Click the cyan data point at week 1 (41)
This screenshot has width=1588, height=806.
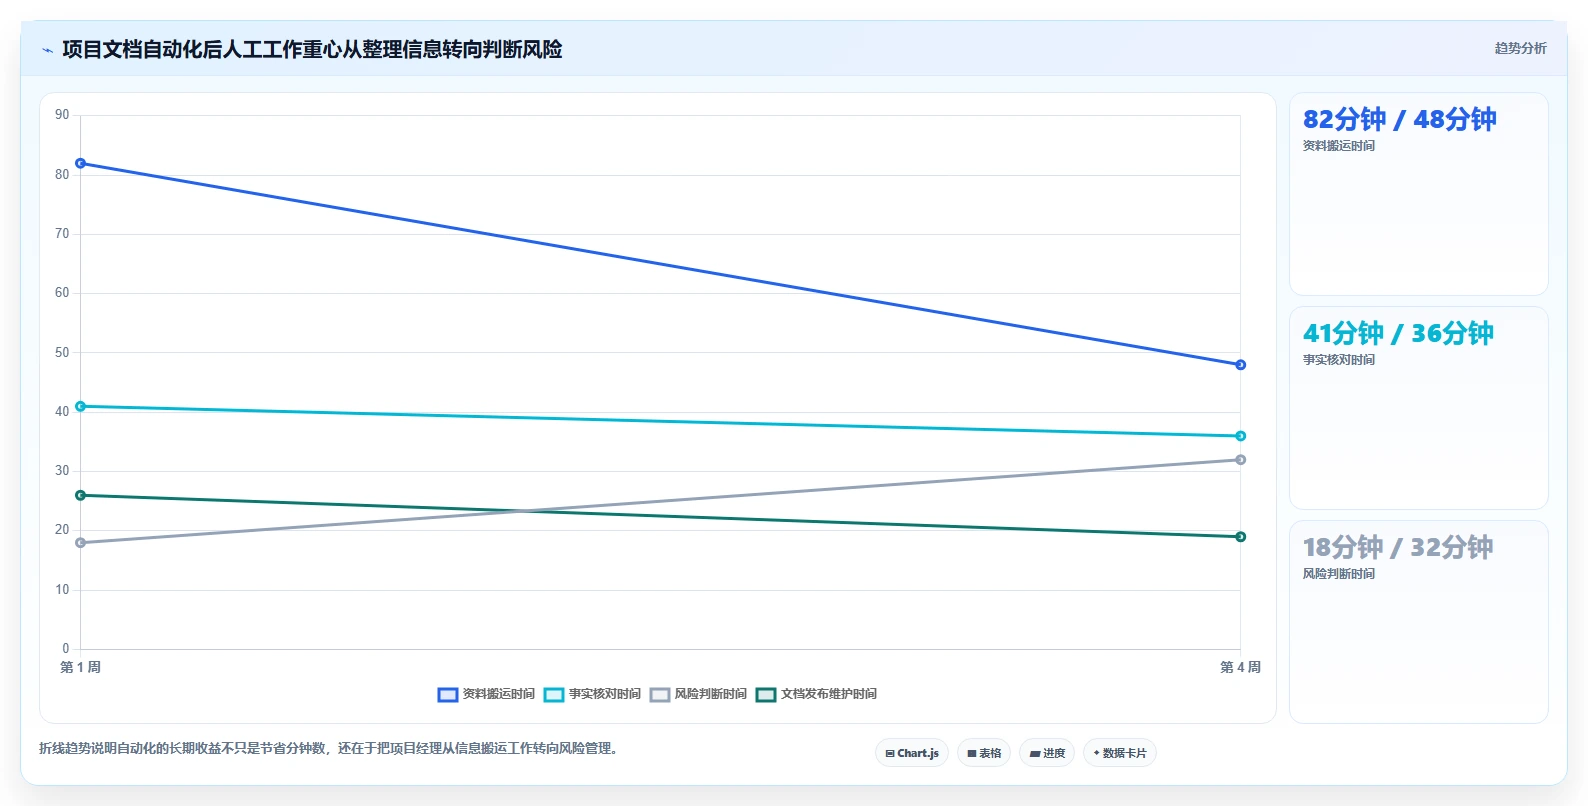(81, 406)
